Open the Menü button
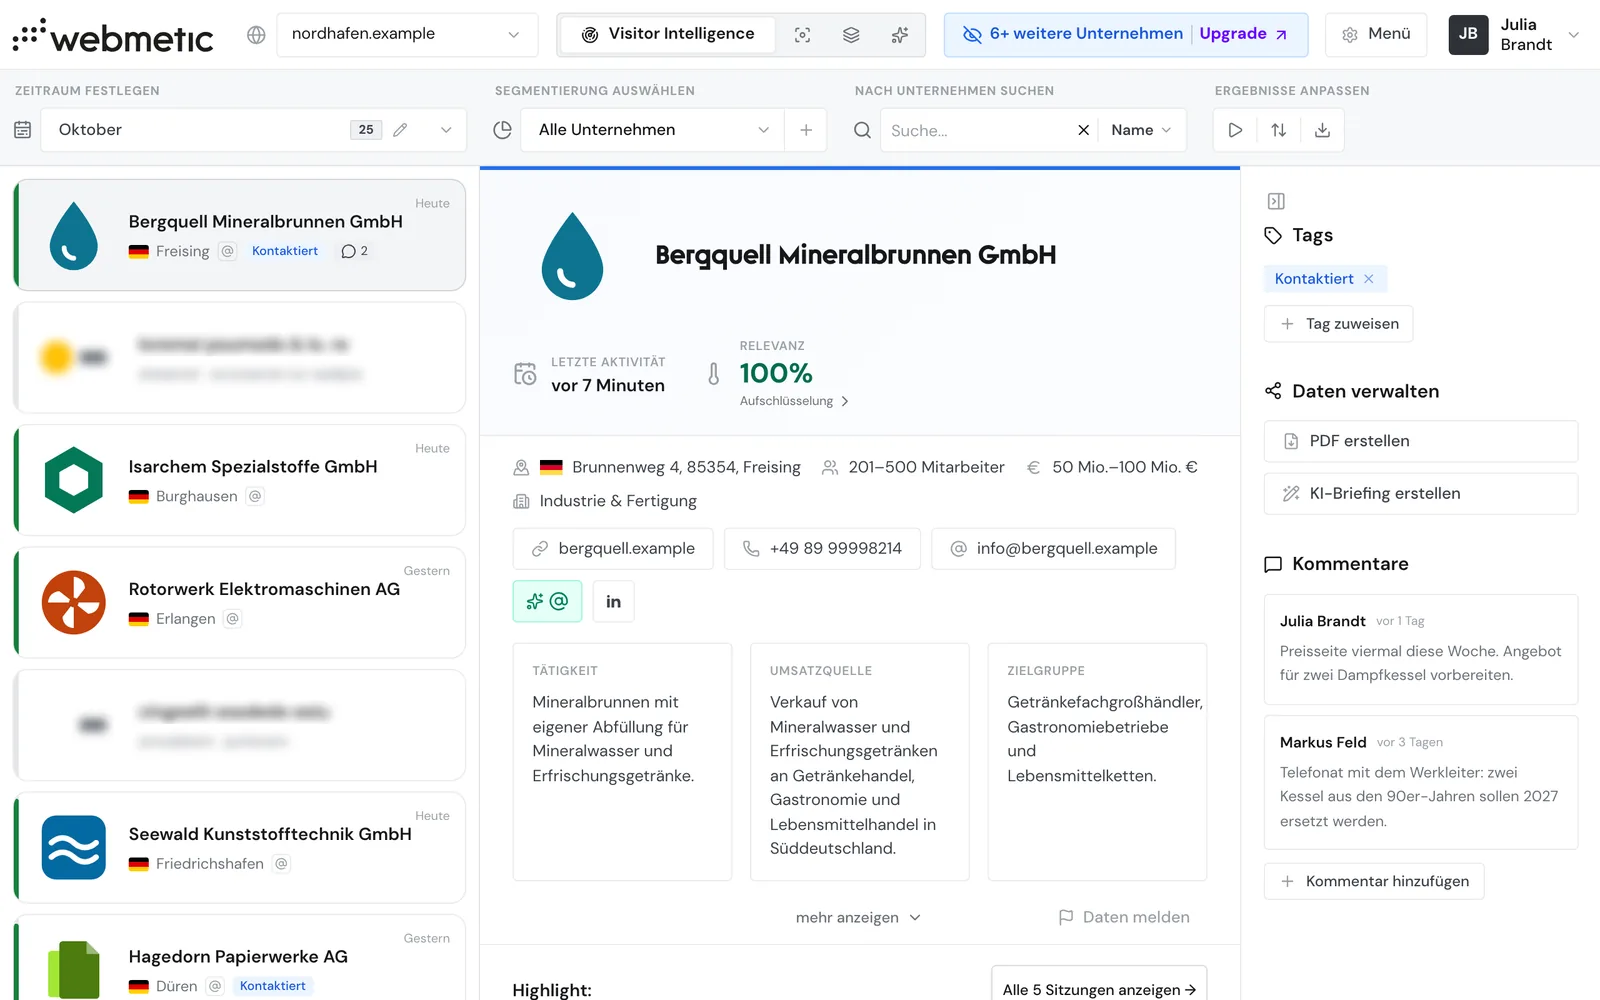 point(1376,35)
